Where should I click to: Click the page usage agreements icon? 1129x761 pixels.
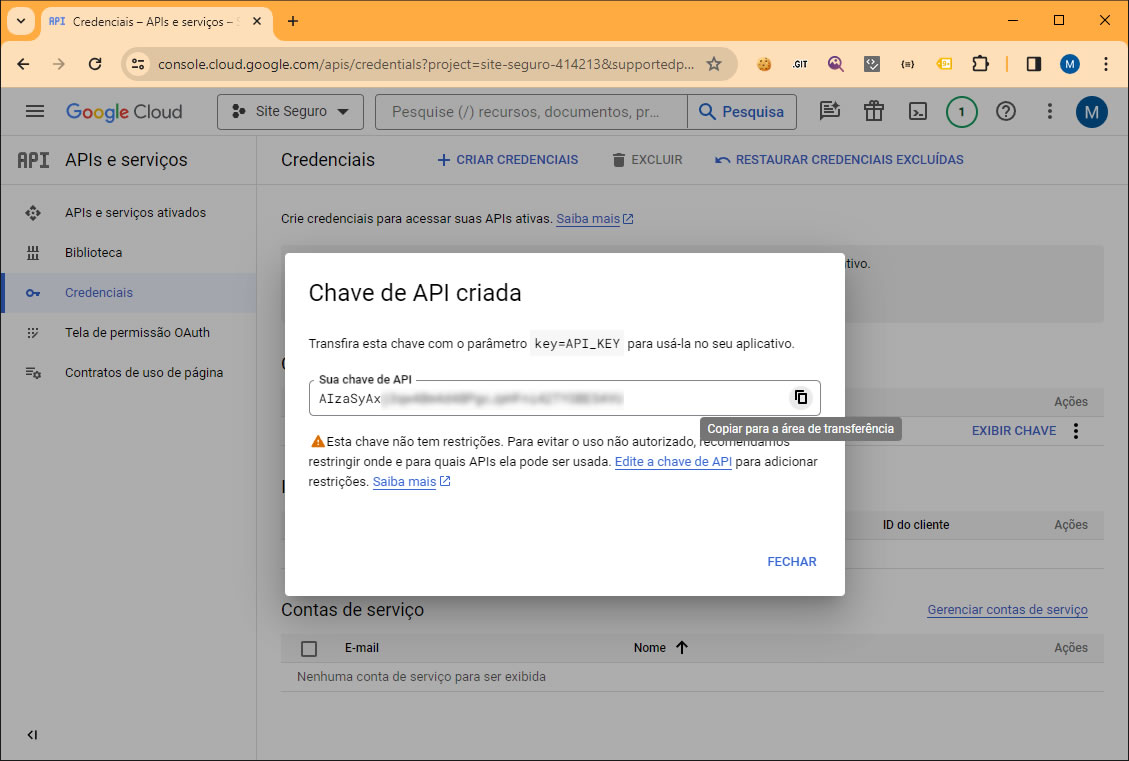[33, 373]
